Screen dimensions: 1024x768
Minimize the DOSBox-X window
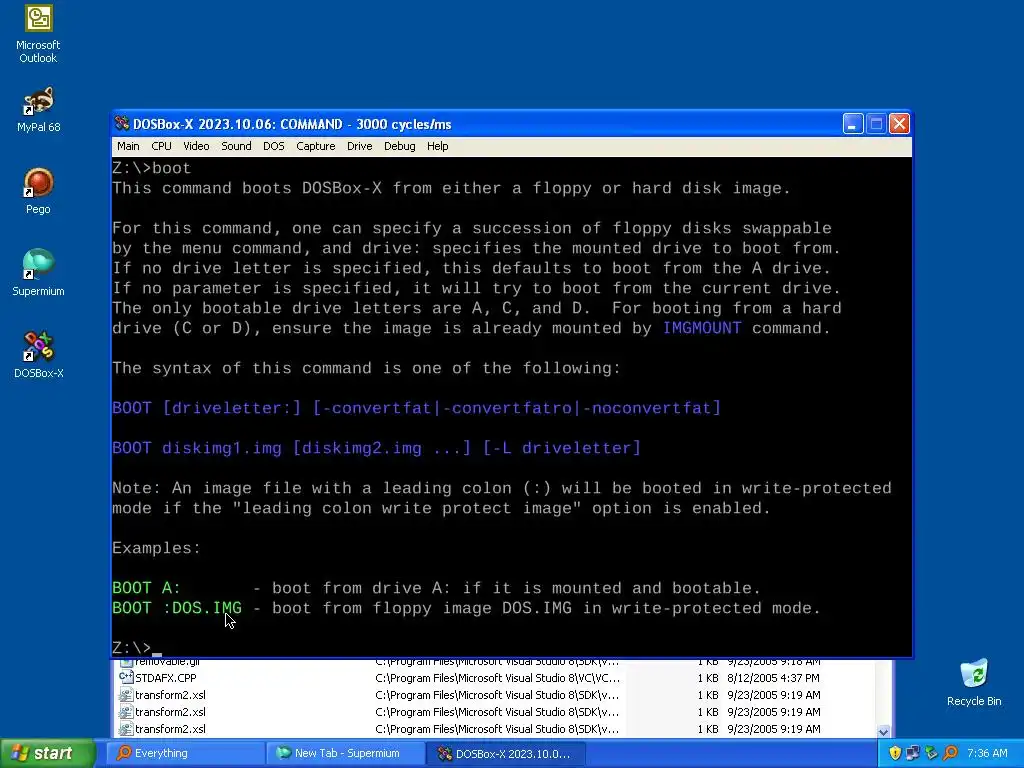[x=853, y=123]
